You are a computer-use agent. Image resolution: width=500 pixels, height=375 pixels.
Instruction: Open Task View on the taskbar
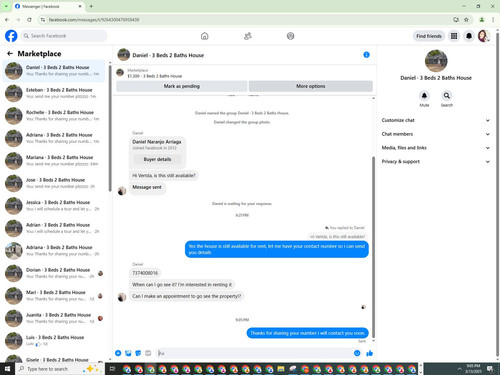(112, 369)
